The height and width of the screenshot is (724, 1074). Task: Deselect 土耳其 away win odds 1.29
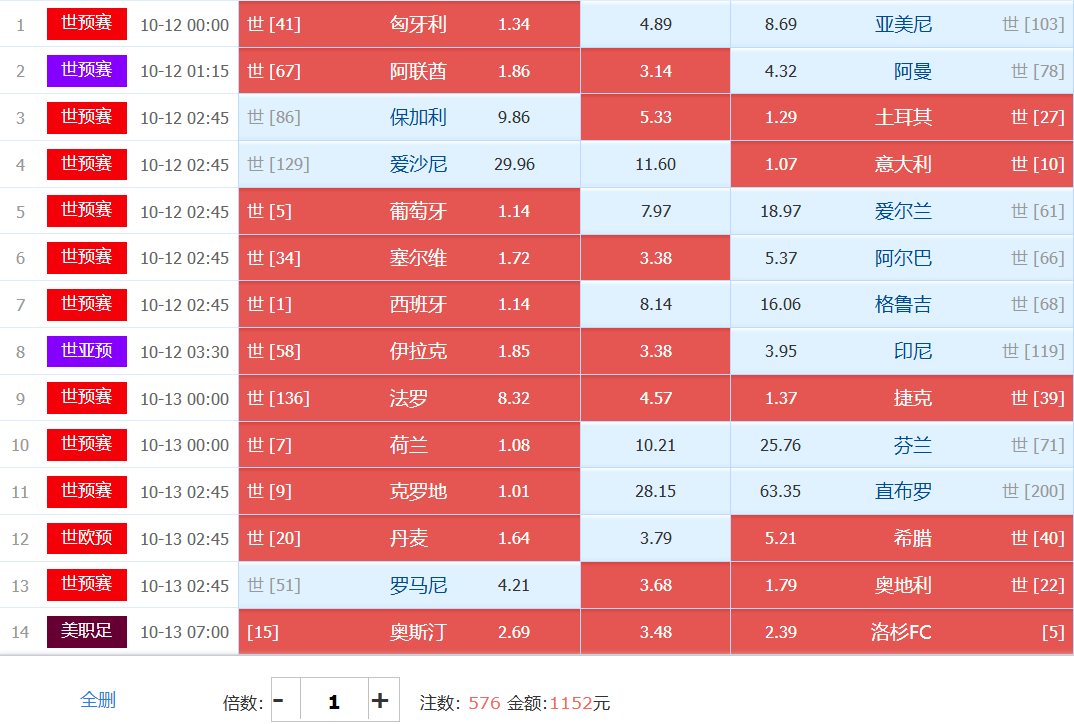[x=780, y=118]
